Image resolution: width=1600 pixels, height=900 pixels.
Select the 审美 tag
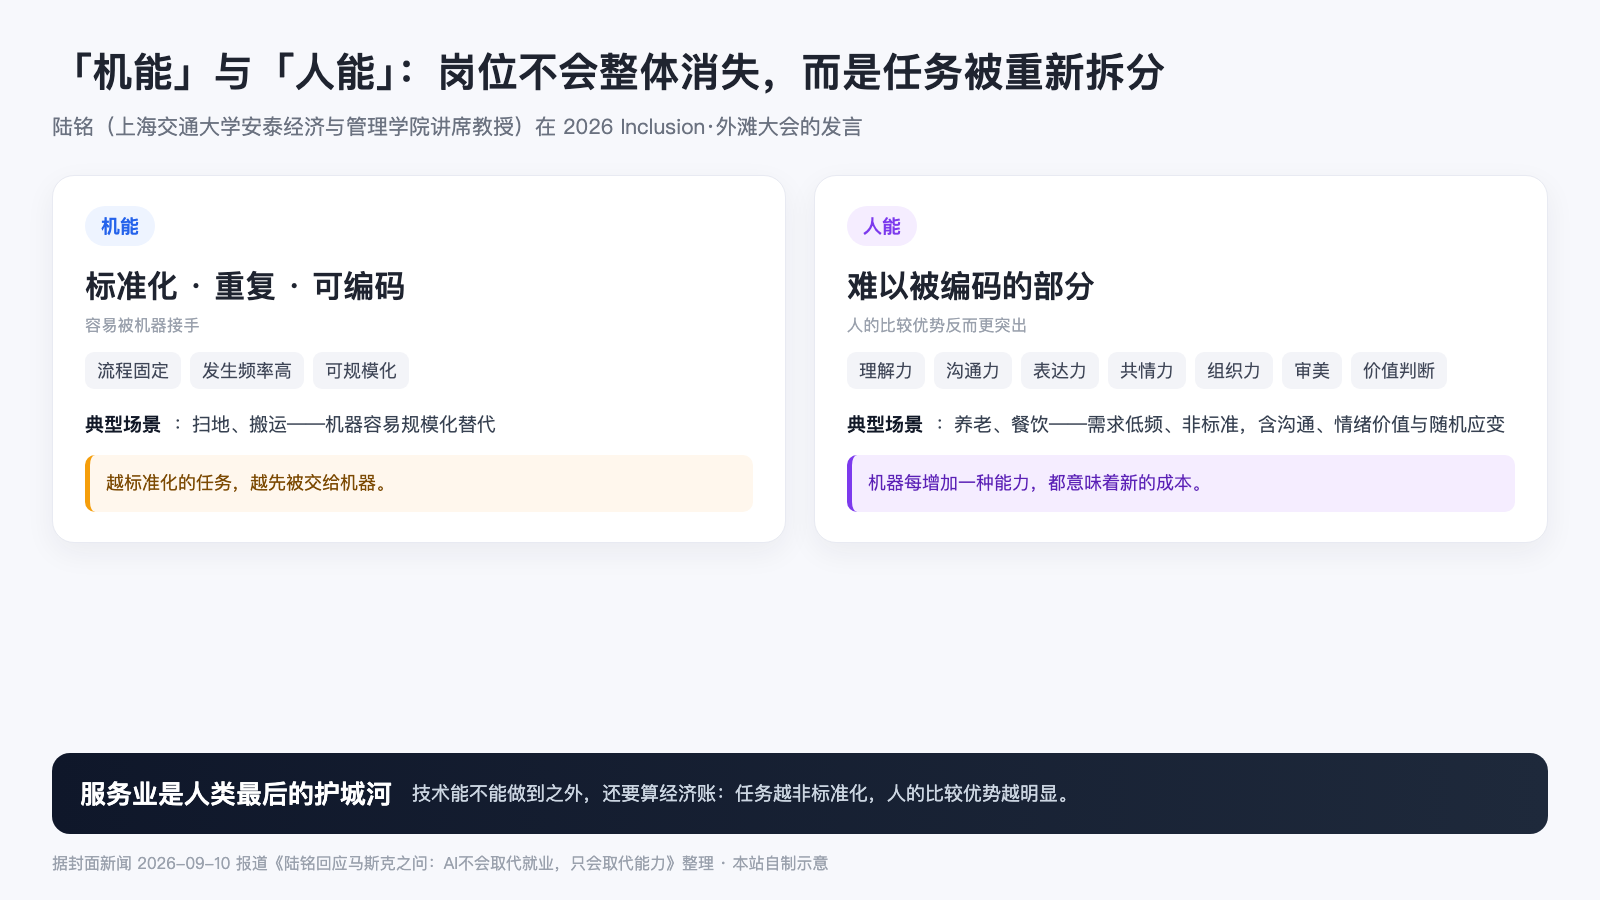click(x=1312, y=371)
